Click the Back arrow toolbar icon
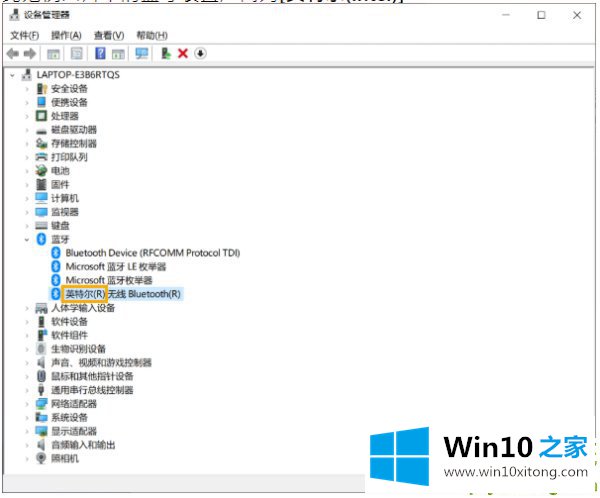Viewport: 600px width, 498px height. point(13,54)
